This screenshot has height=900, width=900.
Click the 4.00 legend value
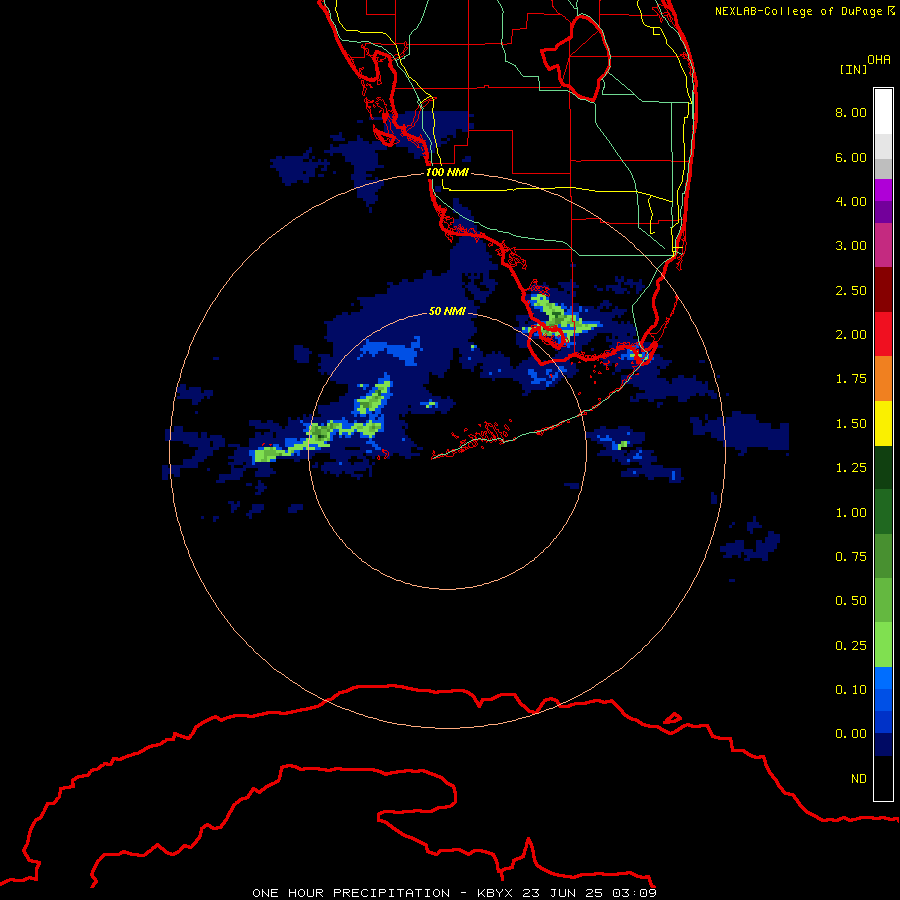(x=851, y=201)
